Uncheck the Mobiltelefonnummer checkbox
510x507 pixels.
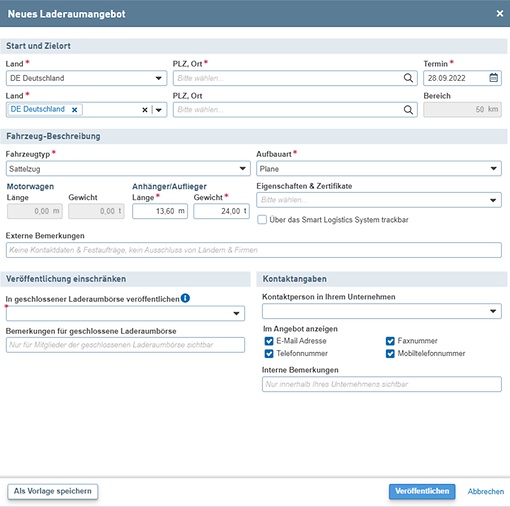[390, 354]
